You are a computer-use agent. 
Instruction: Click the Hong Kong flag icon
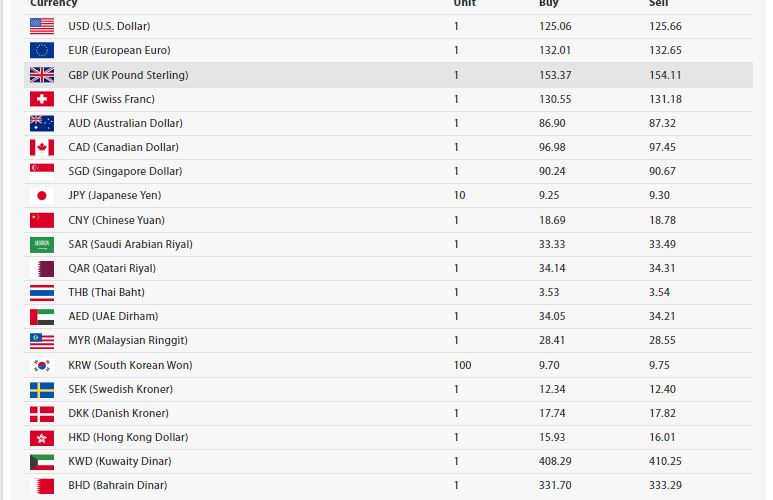(x=41, y=437)
